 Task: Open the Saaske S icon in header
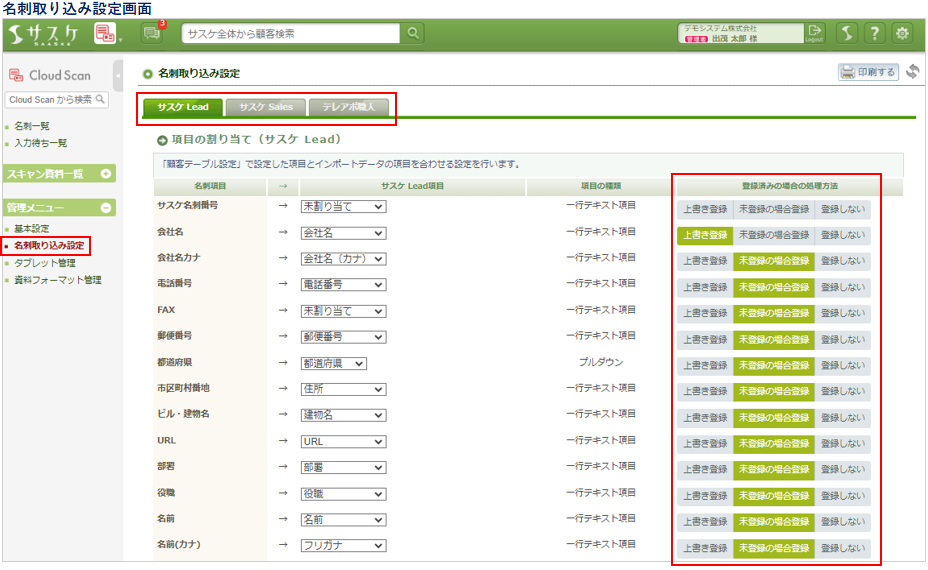click(x=848, y=33)
